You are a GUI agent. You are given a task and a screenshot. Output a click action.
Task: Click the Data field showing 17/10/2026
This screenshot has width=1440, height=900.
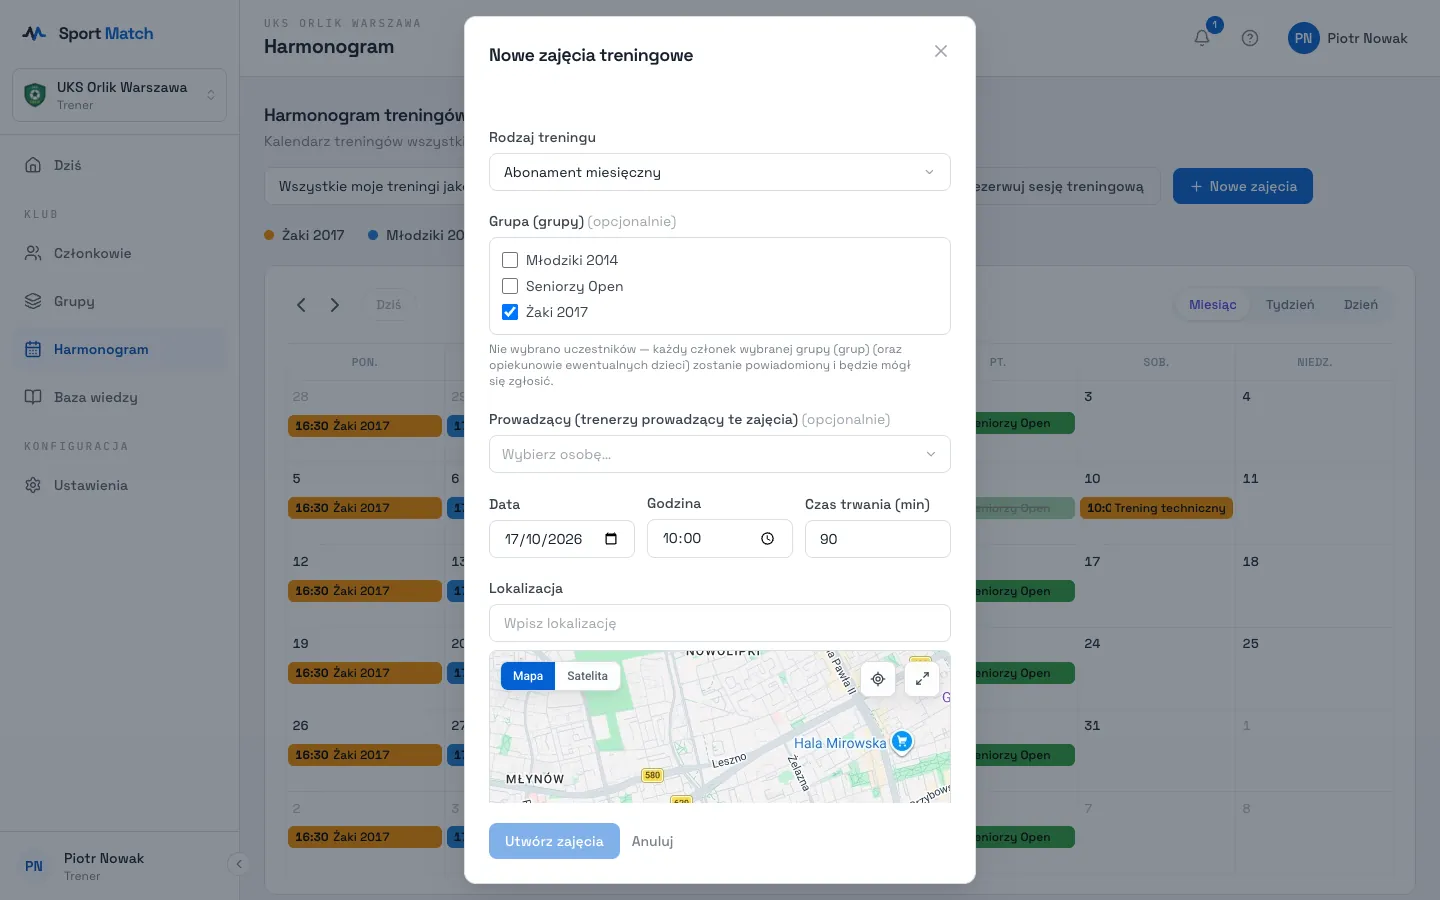561,539
